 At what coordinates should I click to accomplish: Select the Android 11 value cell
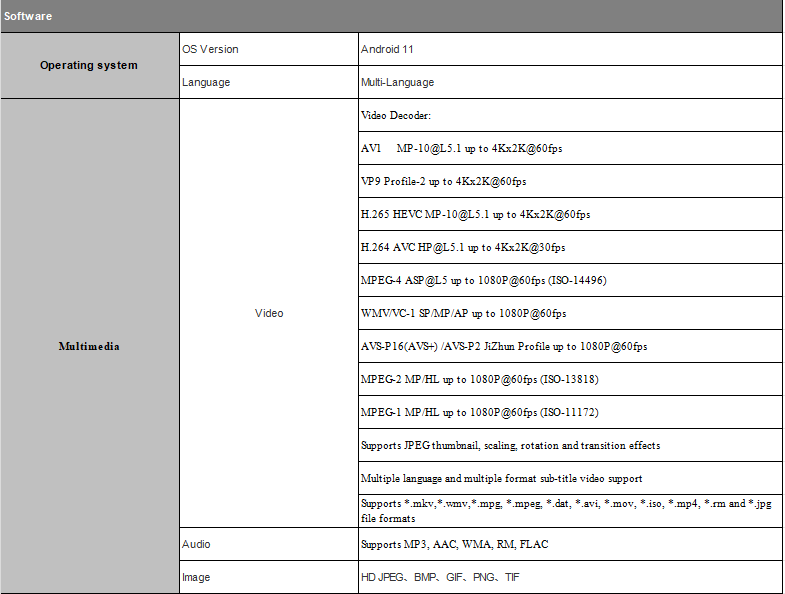(x=387, y=49)
